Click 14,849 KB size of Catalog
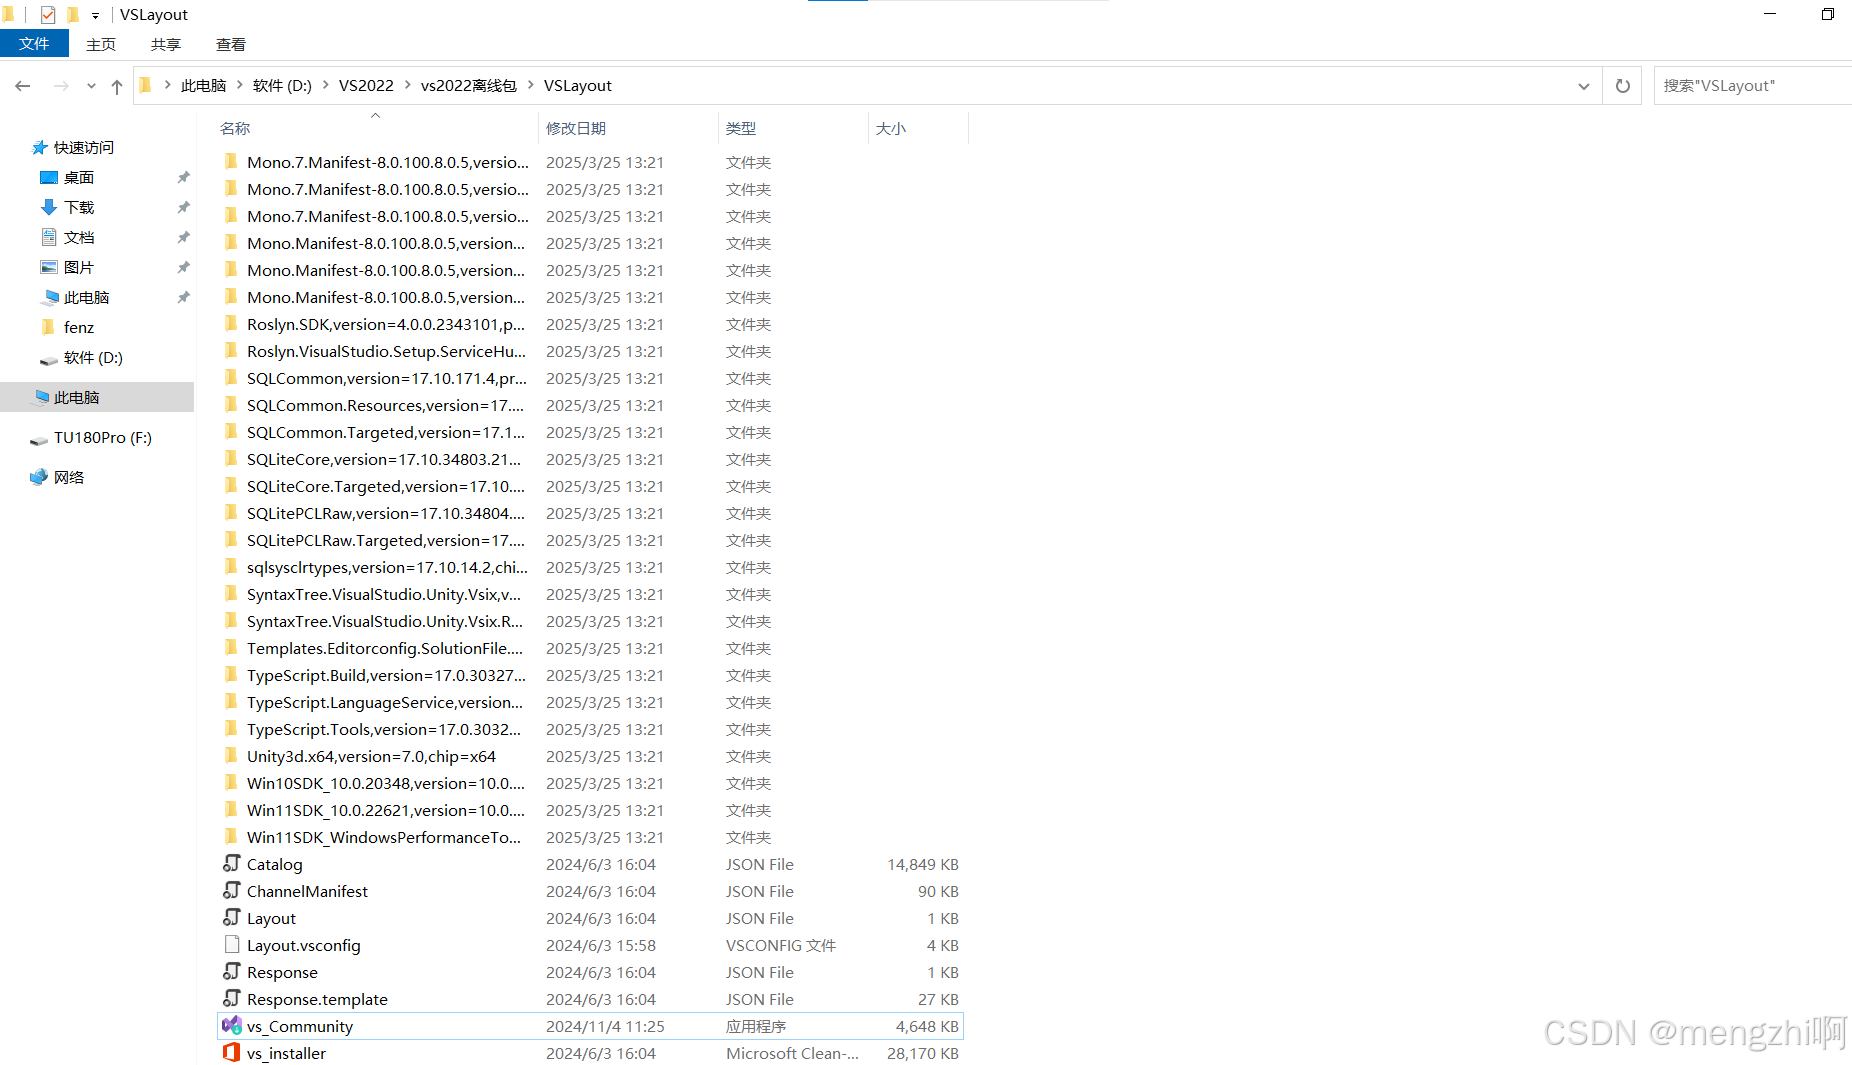This screenshot has width=1852, height=1065. 922,864
